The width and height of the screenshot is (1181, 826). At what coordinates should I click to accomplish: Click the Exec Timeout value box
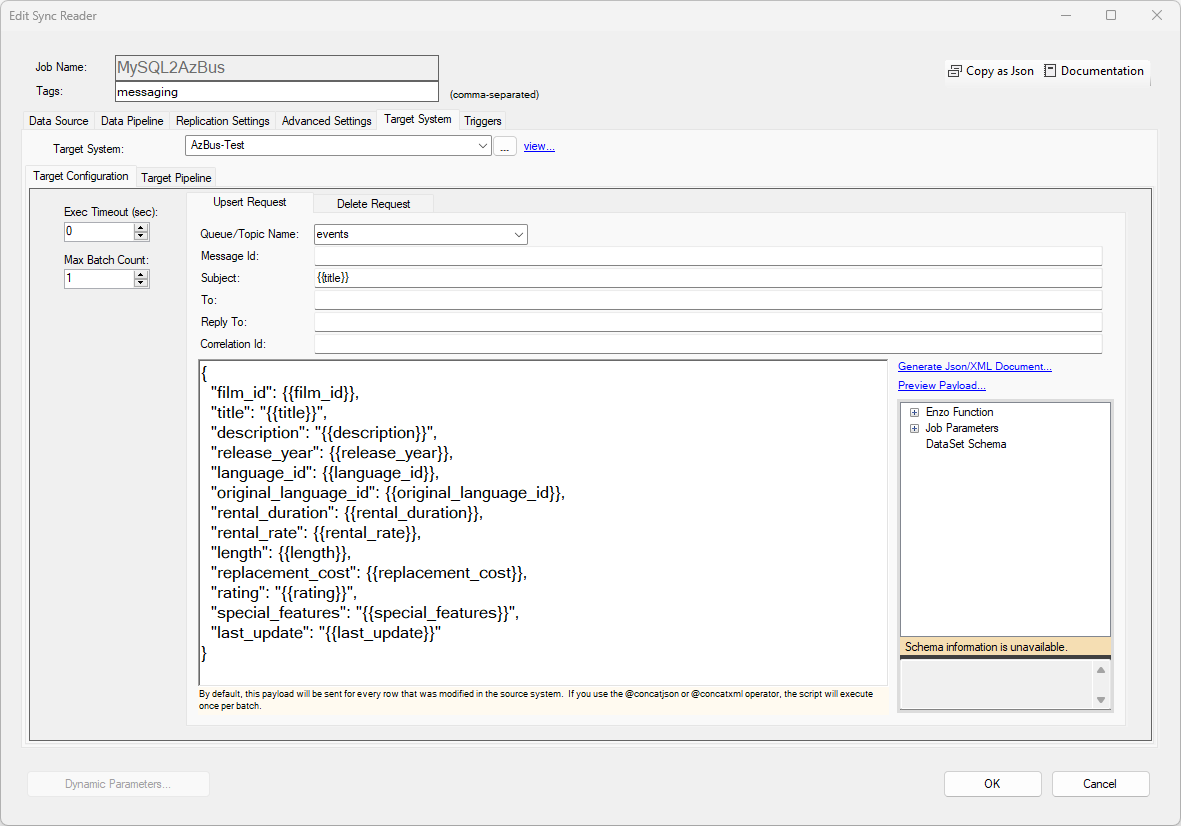[x=99, y=232]
